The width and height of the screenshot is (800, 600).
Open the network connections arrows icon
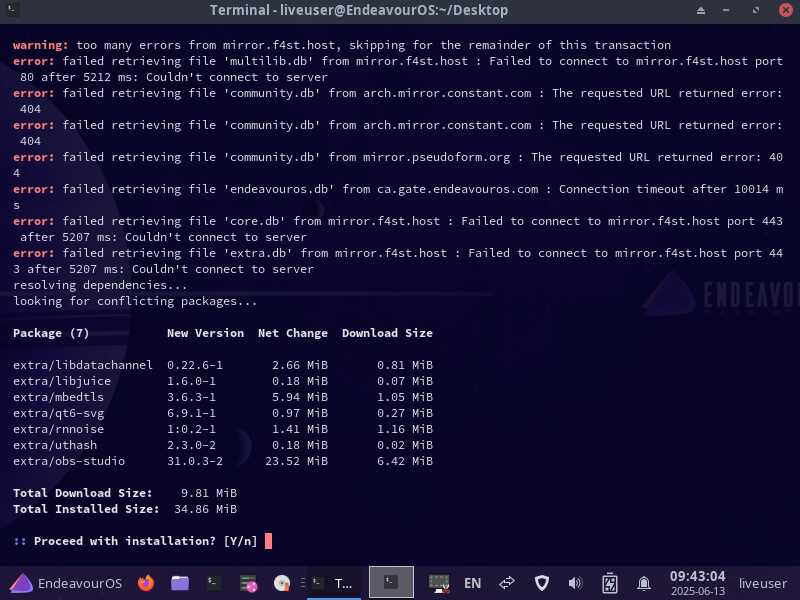(x=507, y=583)
